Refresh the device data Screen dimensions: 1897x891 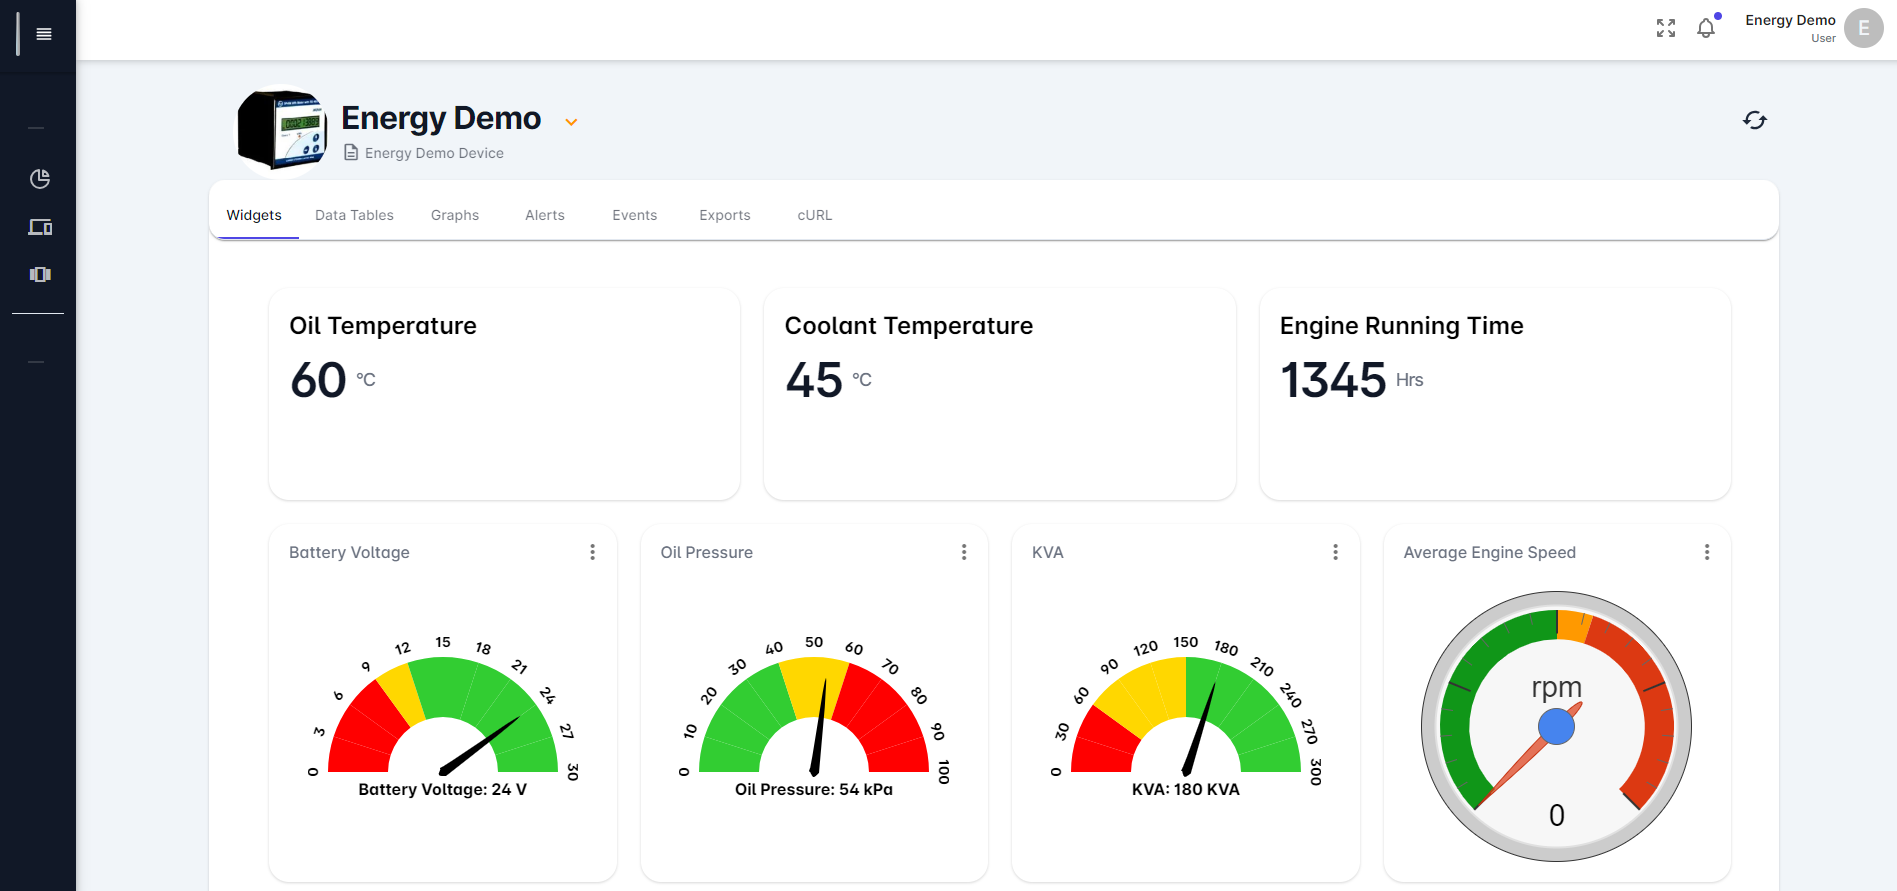tap(1755, 120)
